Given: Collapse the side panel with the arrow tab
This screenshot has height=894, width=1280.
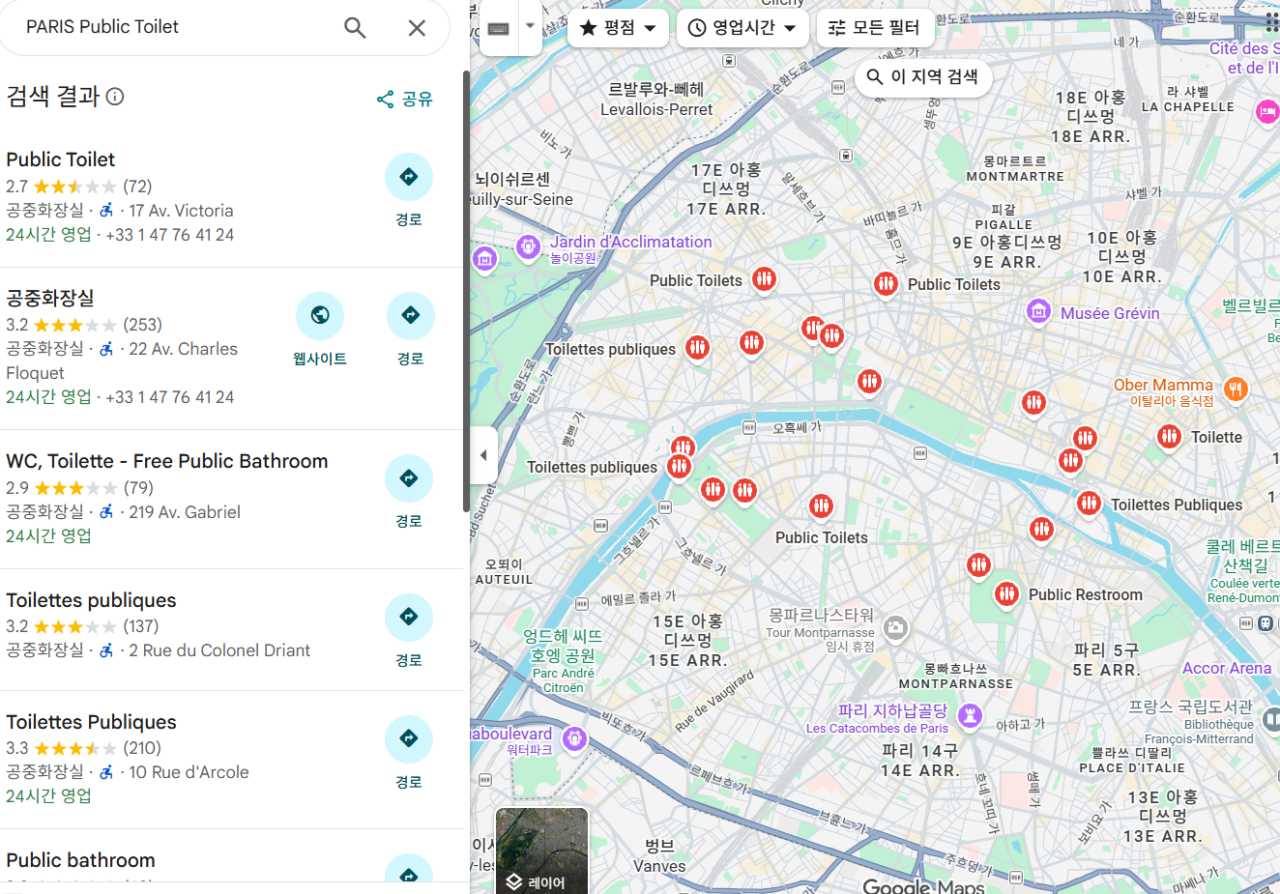Looking at the screenshot, I should [x=483, y=455].
